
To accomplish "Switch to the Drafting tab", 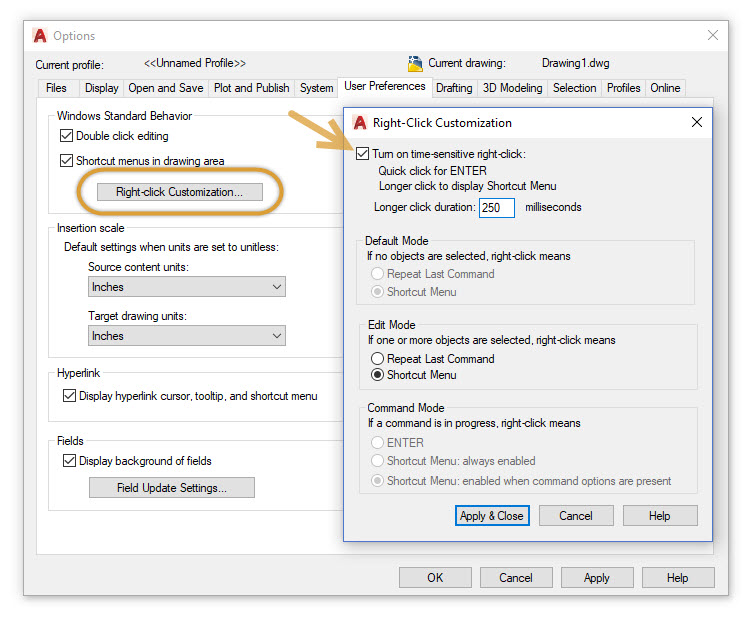I will [x=454, y=88].
